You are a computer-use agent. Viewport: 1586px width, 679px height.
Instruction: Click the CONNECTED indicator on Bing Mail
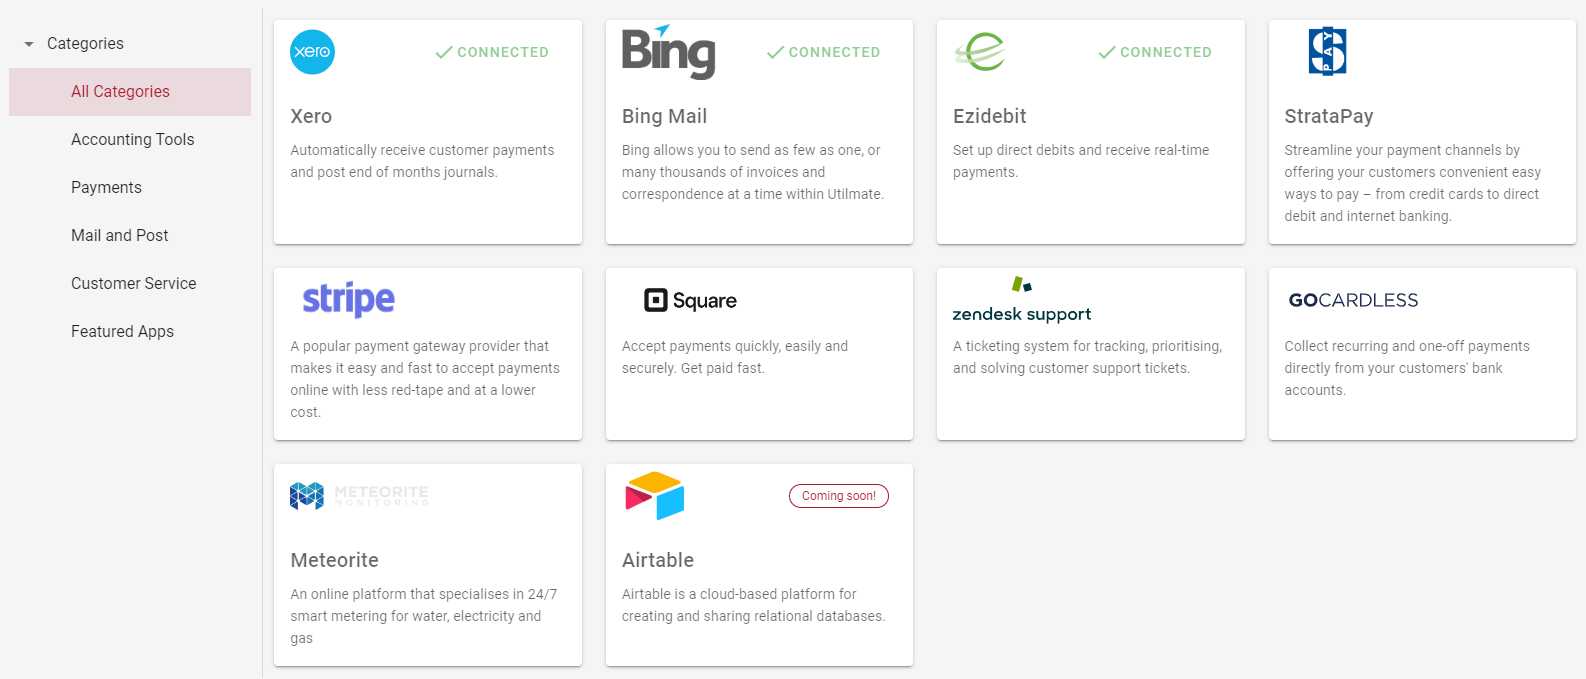(x=823, y=52)
